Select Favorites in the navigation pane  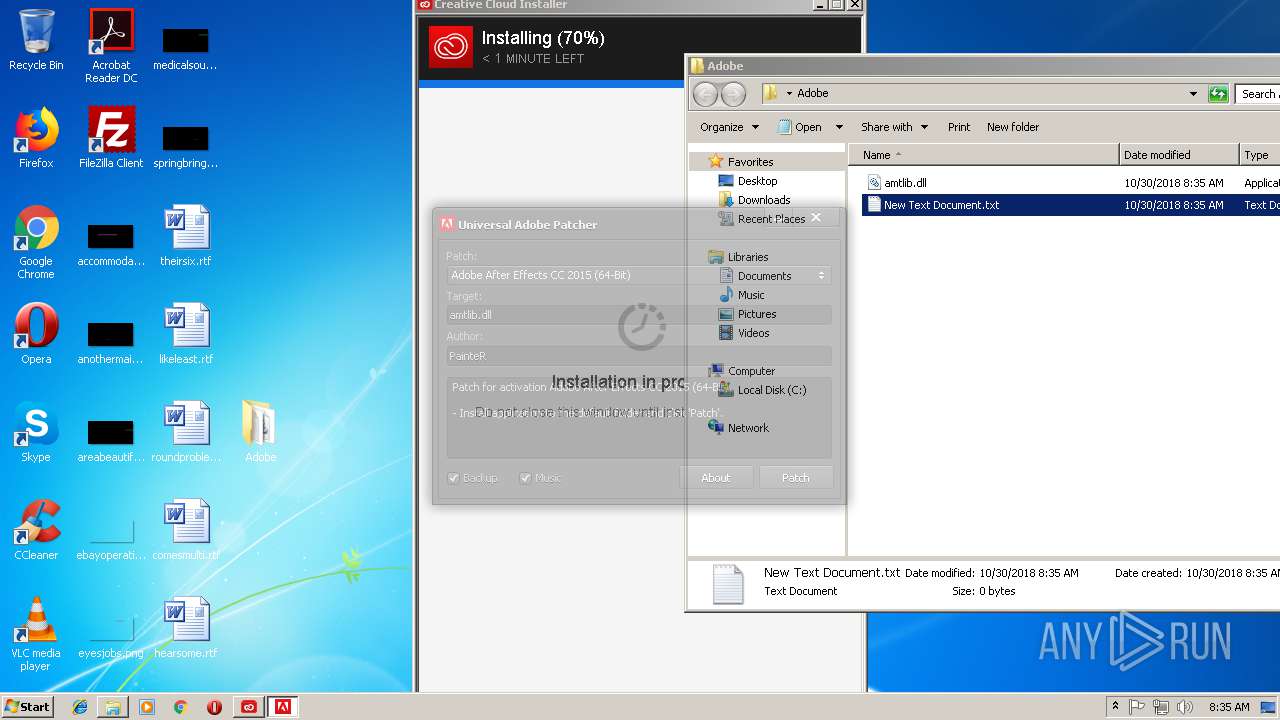[750, 162]
